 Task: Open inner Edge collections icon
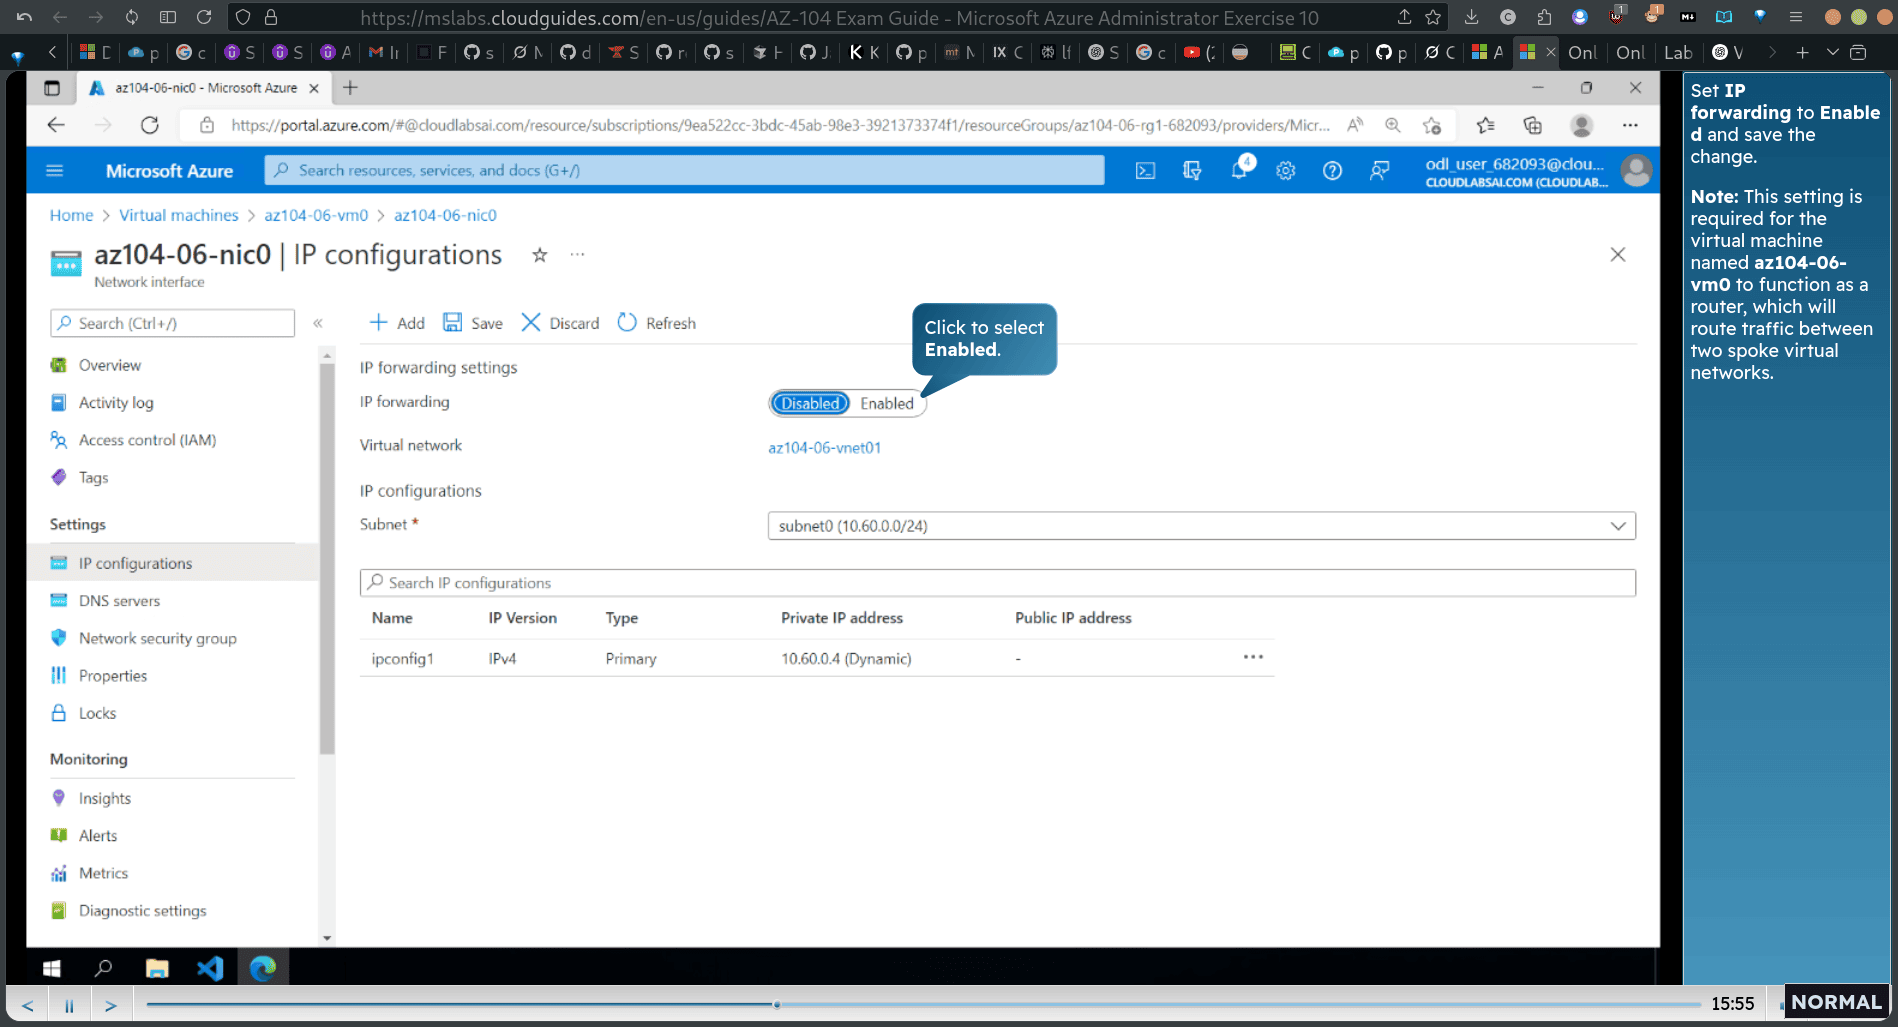pyautogui.click(x=1532, y=125)
